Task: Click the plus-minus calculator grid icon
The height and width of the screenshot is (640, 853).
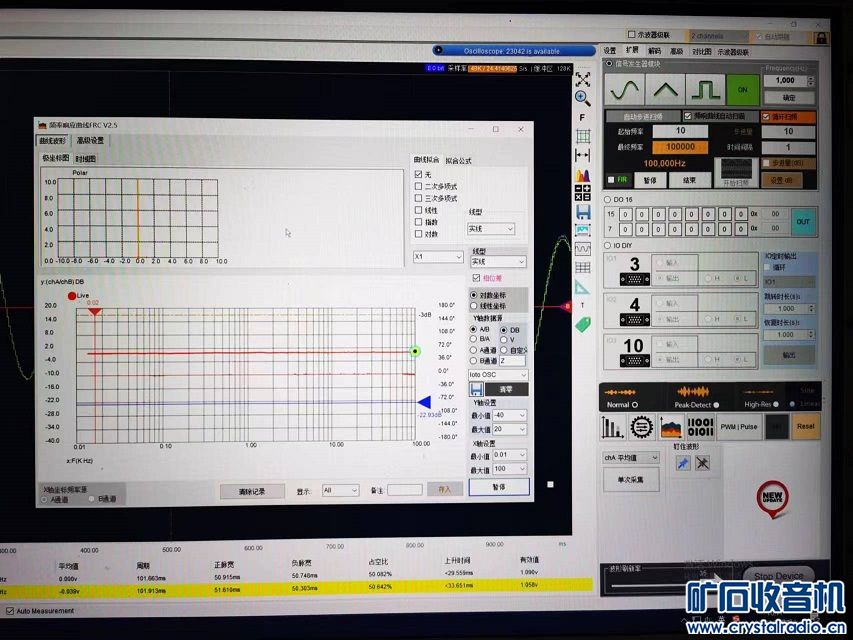Action: coord(583,192)
